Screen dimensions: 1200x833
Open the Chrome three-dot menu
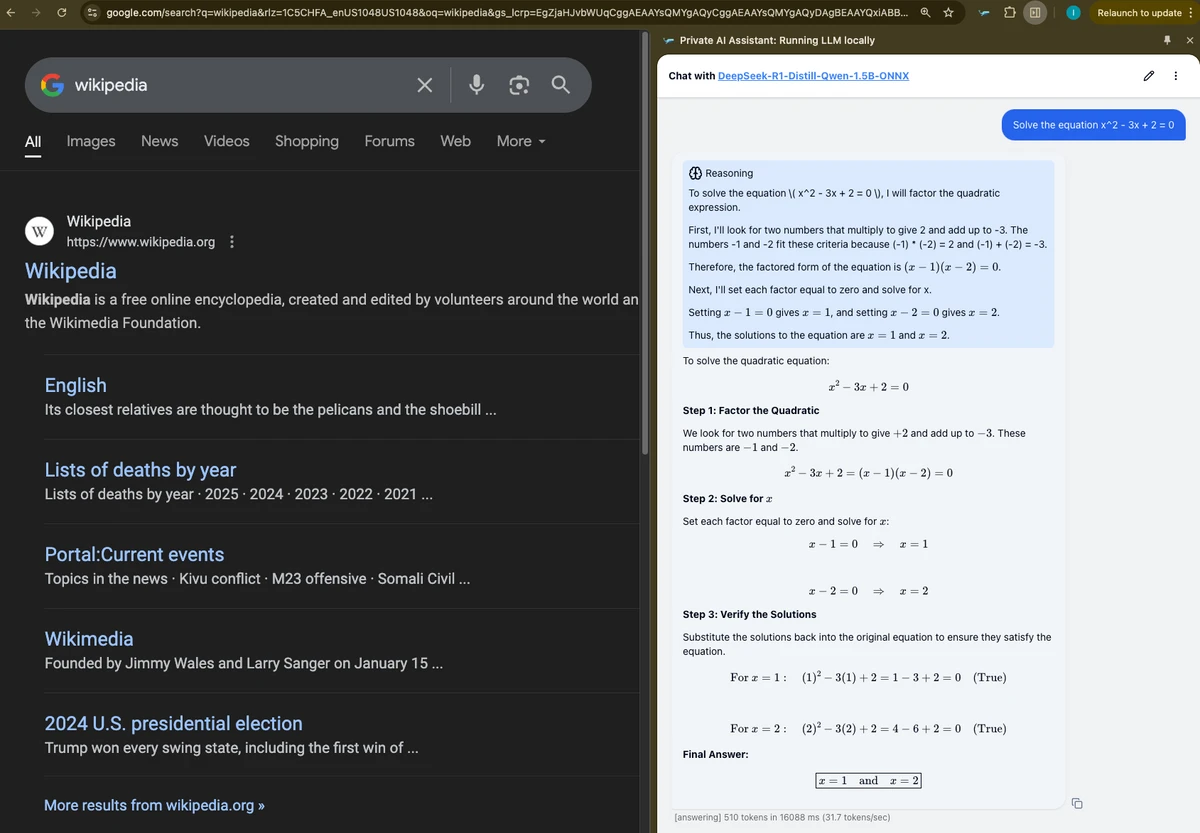[x=1189, y=13]
